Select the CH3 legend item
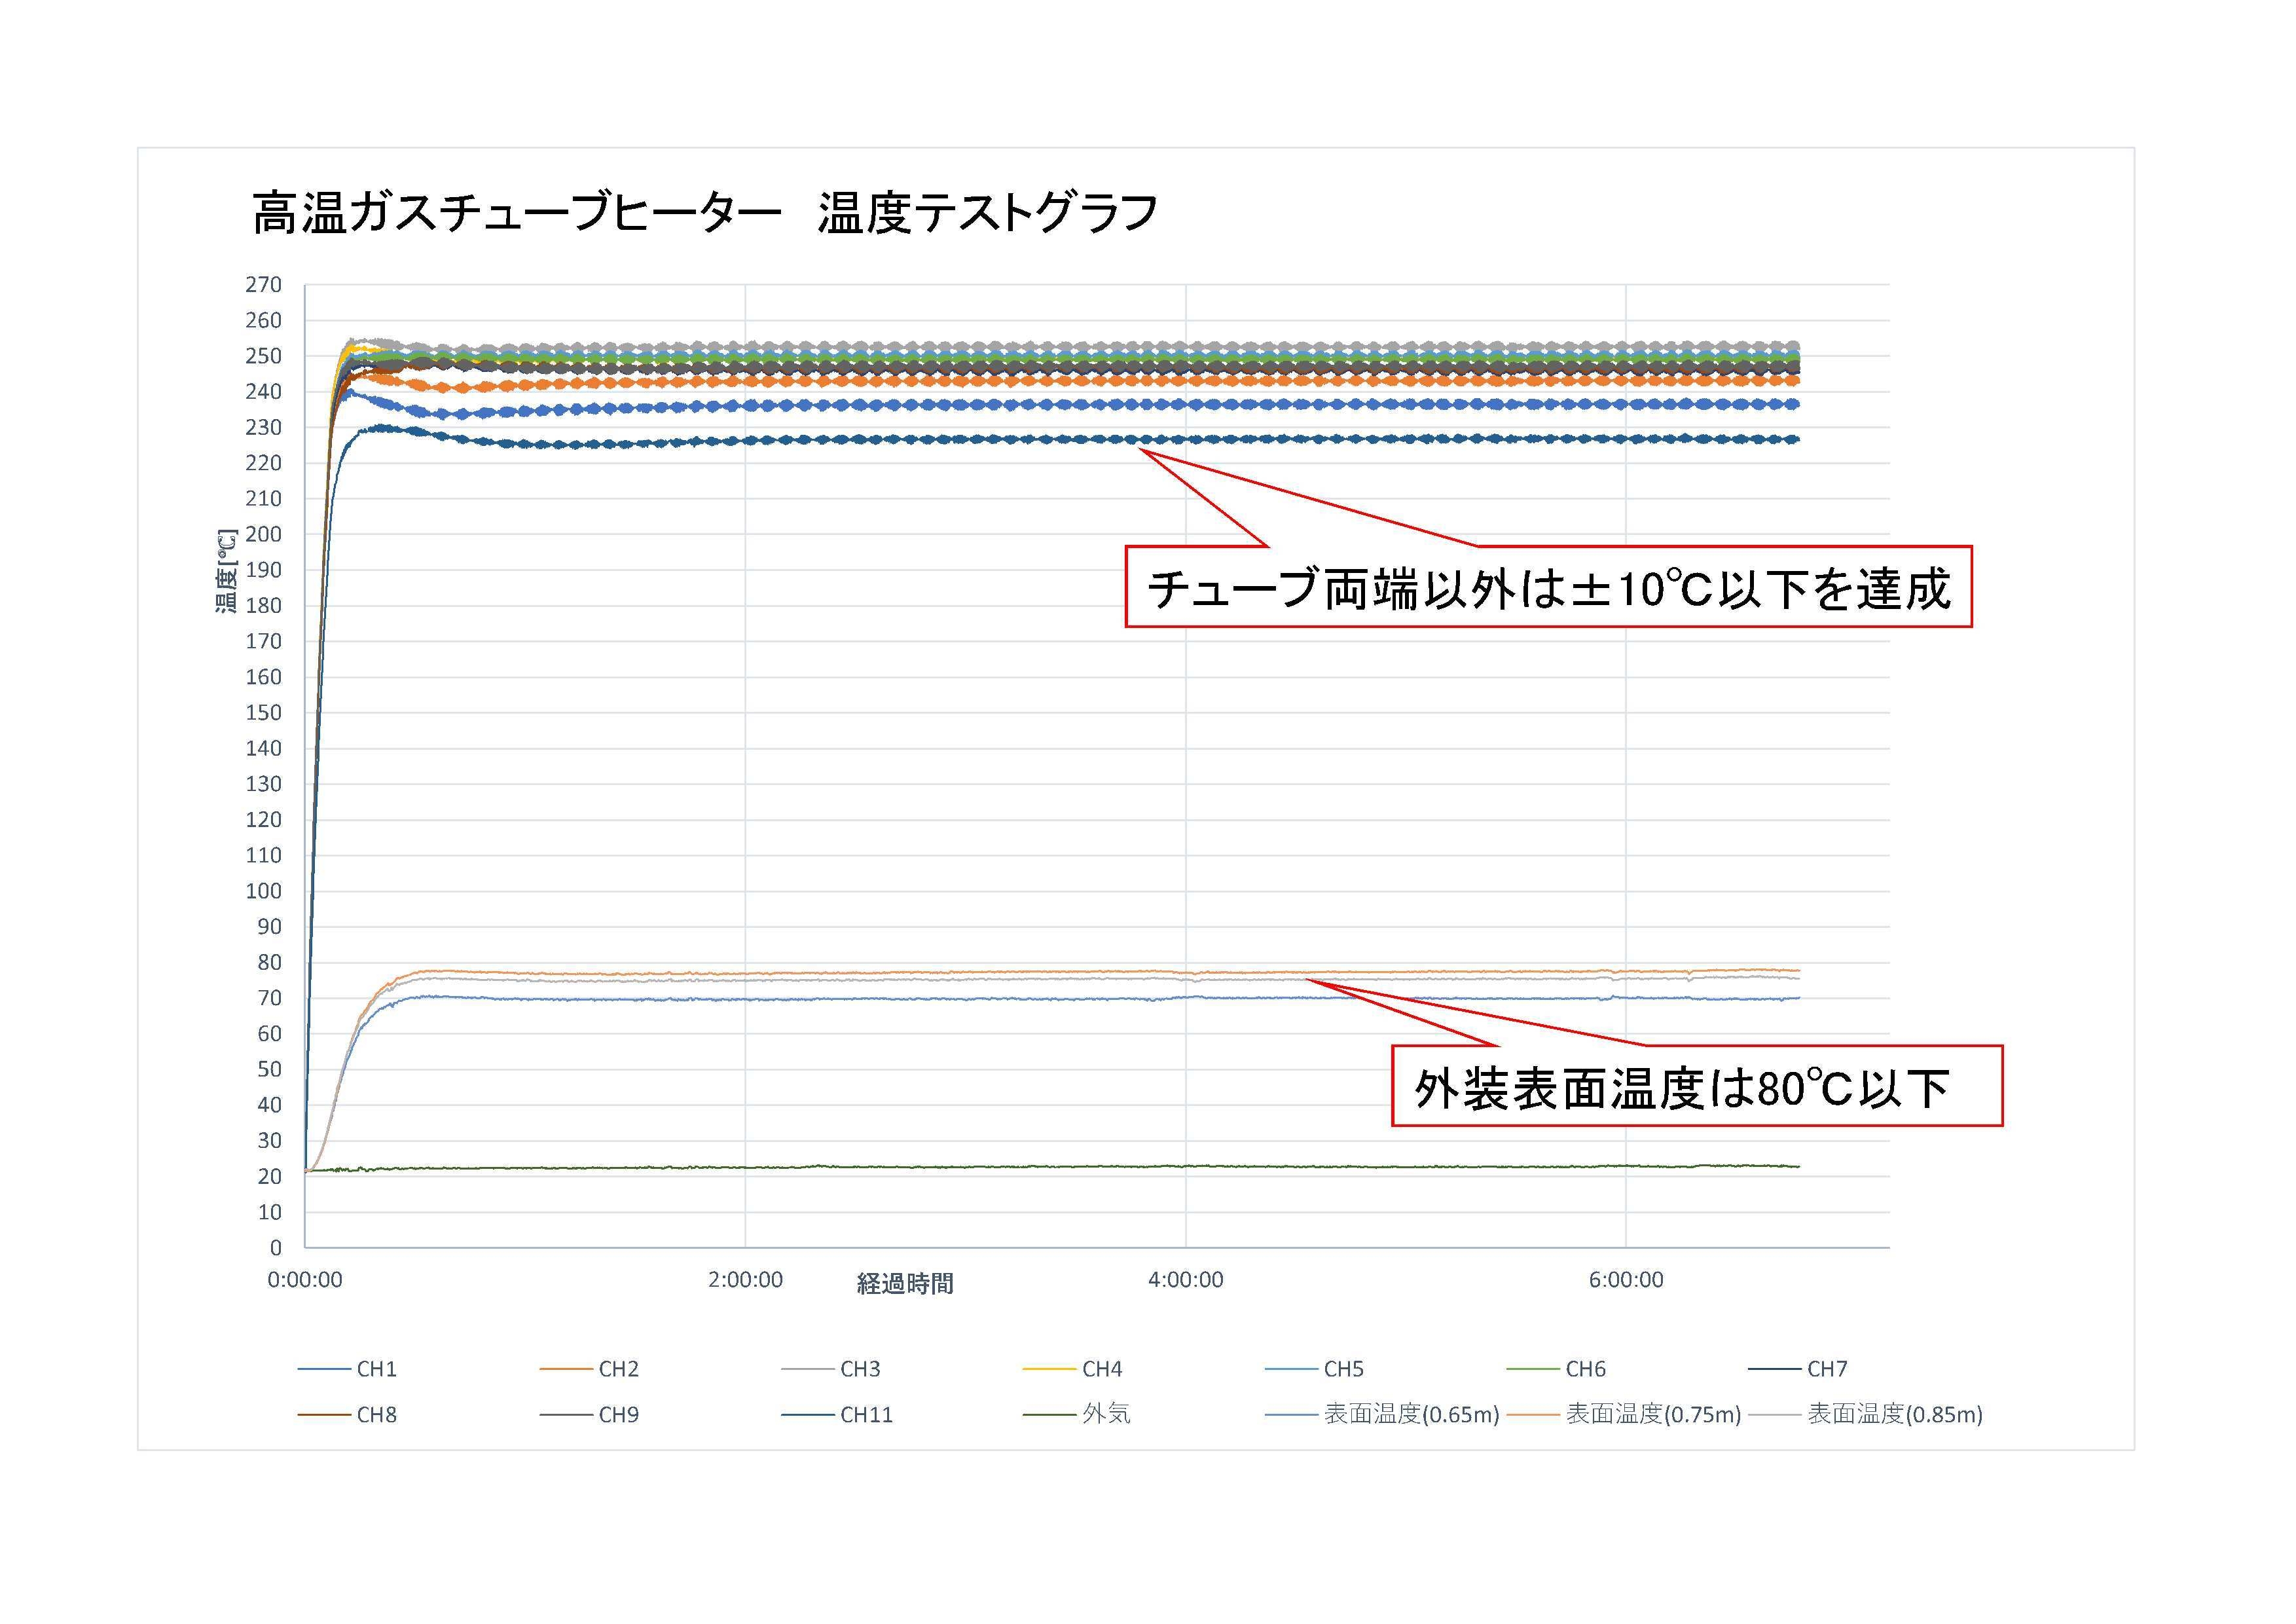This screenshot has height=1624, width=2296. click(x=860, y=1369)
